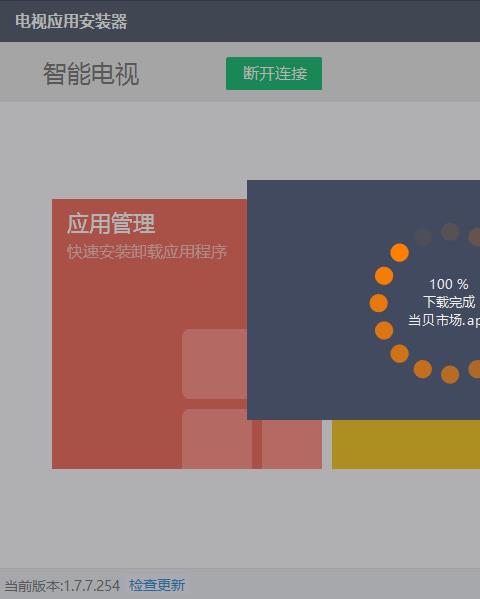Screen dimensions: 480x599
Task: Click the 100 % progress text
Action: point(449,284)
